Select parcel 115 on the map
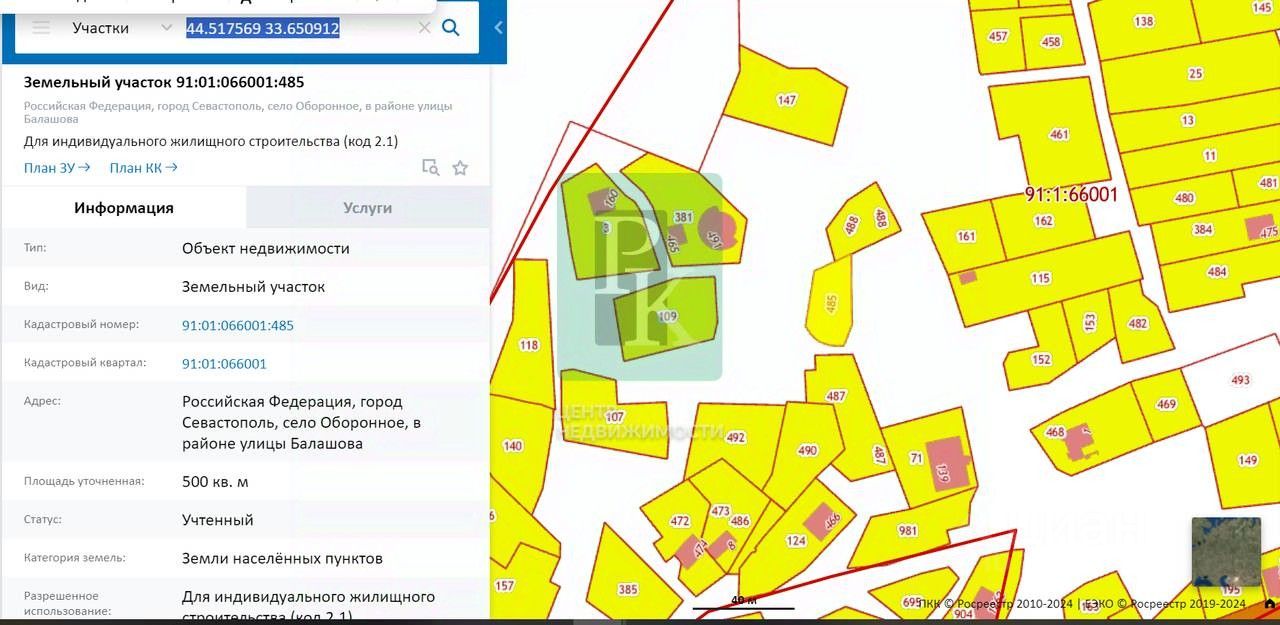Screen dimensions: 1280x625 click(x=1041, y=278)
